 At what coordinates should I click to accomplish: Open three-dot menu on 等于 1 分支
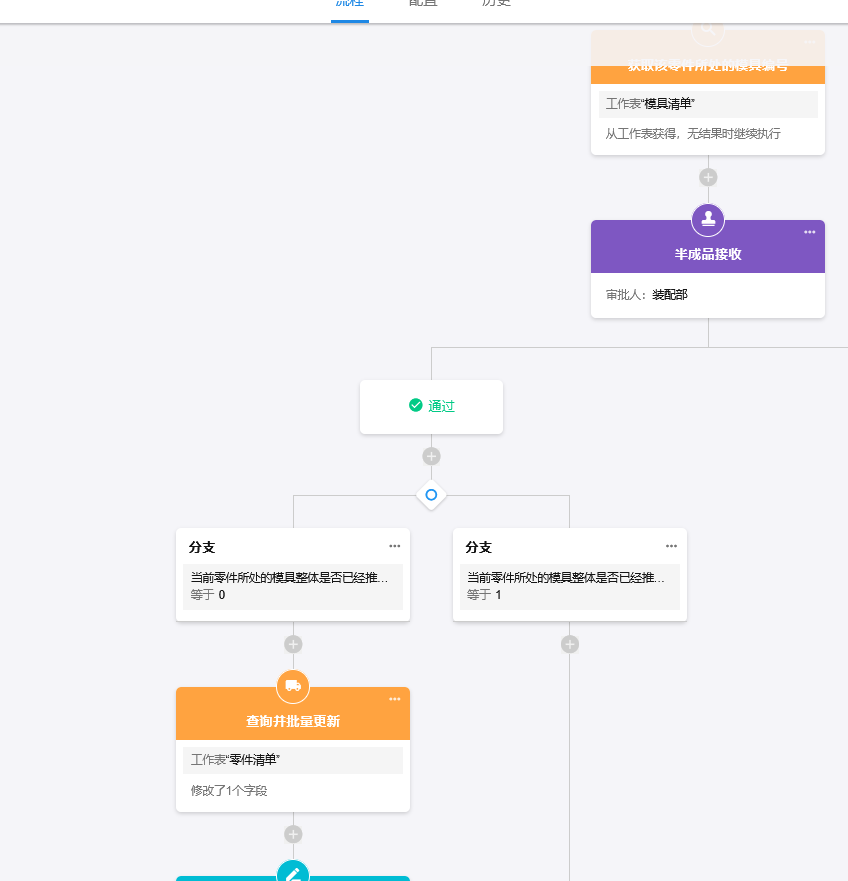click(x=671, y=546)
